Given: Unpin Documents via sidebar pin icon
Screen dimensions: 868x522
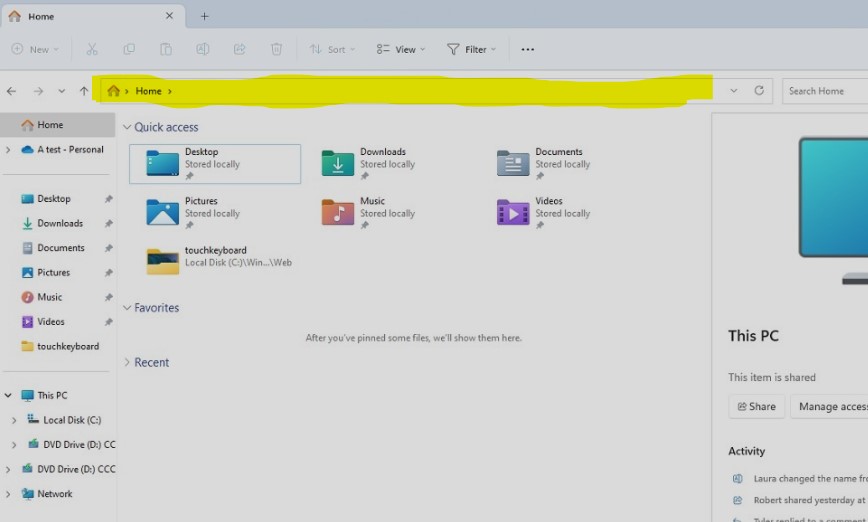Looking at the screenshot, I should tap(108, 248).
